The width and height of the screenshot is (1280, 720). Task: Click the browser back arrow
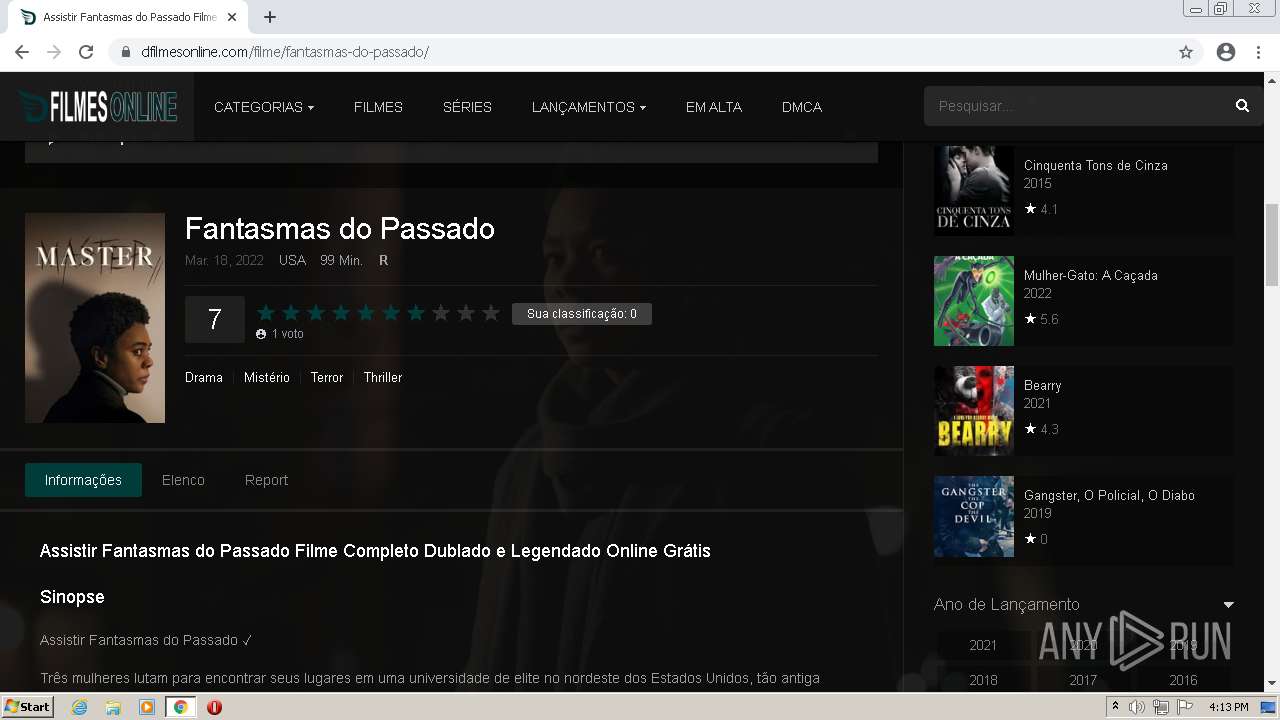(x=22, y=52)
